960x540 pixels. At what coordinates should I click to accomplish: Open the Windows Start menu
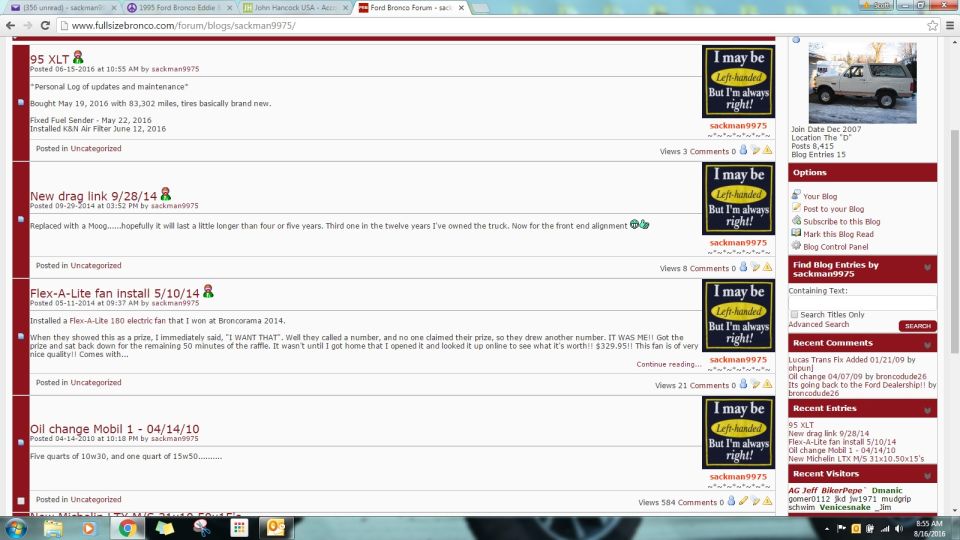(15, 528)
